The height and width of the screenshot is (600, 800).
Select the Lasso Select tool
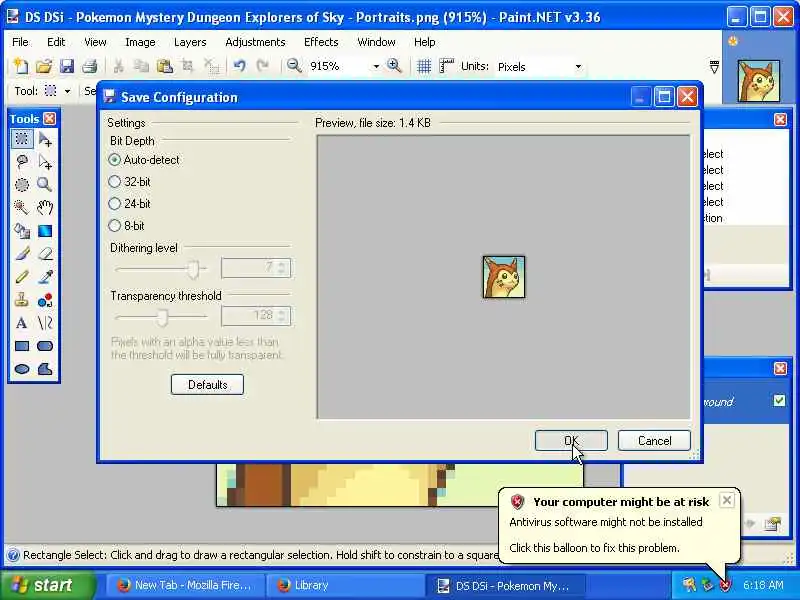pos(21,162)
